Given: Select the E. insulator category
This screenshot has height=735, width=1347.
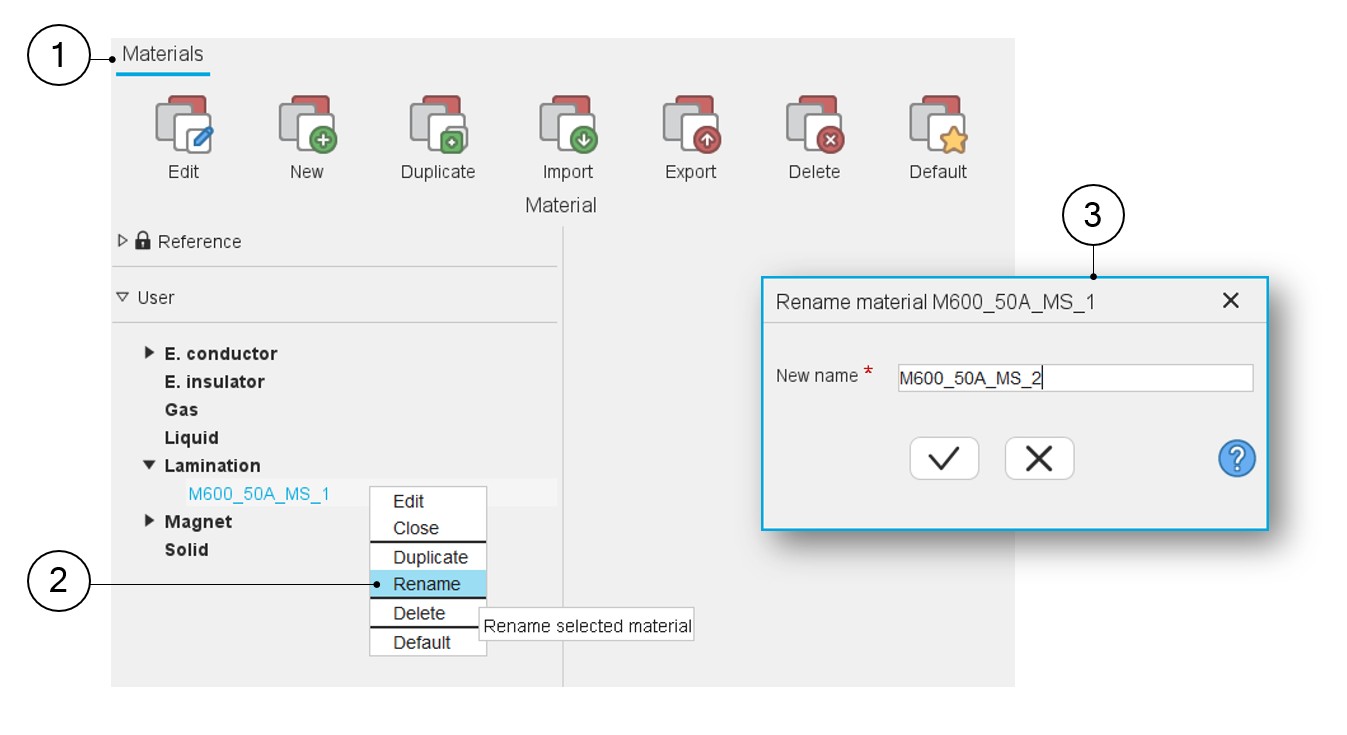Looking at the screenshot, I should [214, 382].
